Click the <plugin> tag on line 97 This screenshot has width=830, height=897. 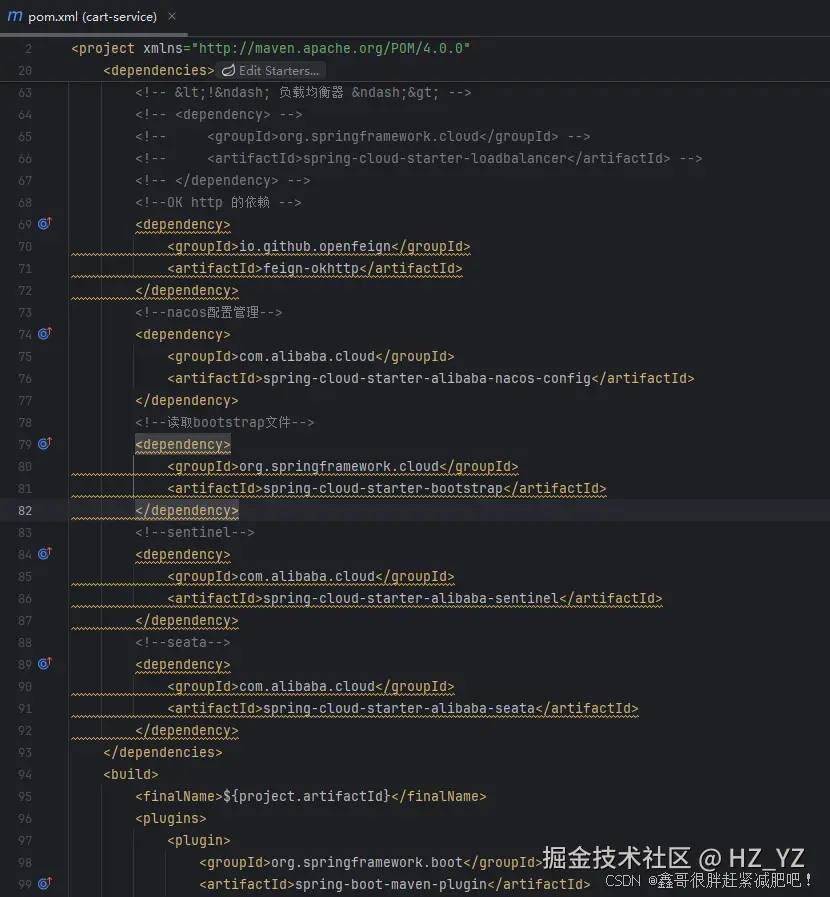click(199, 840)
